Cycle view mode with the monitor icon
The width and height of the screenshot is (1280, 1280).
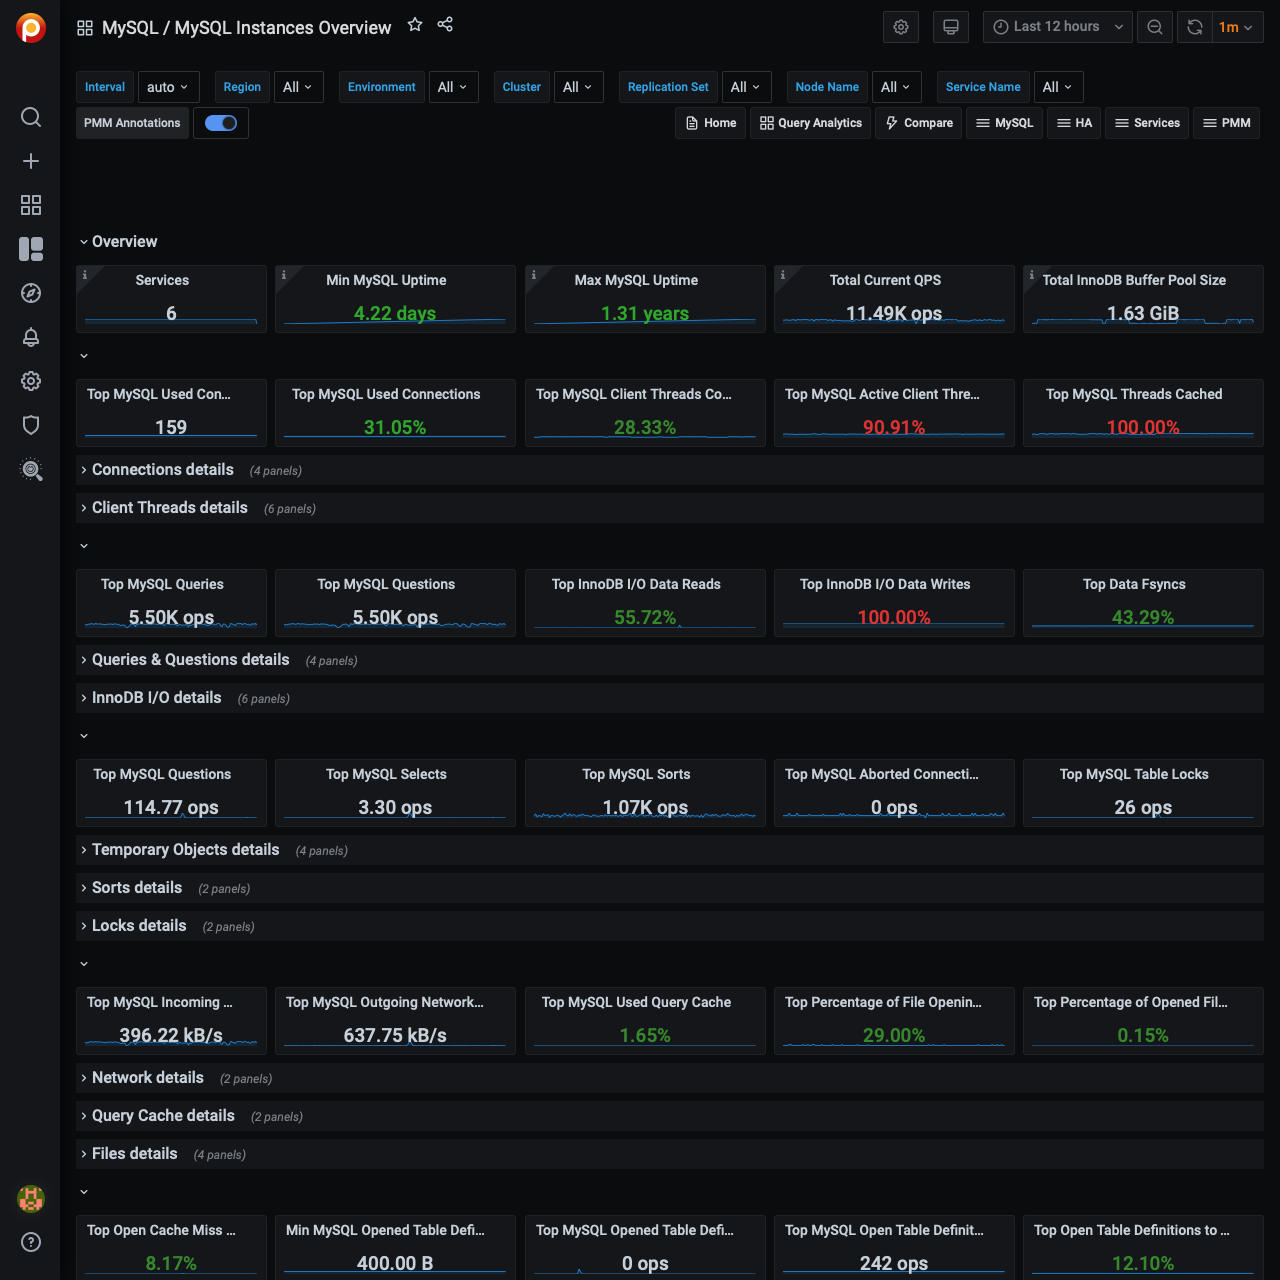pyautogui.click(x=951, y=27)
